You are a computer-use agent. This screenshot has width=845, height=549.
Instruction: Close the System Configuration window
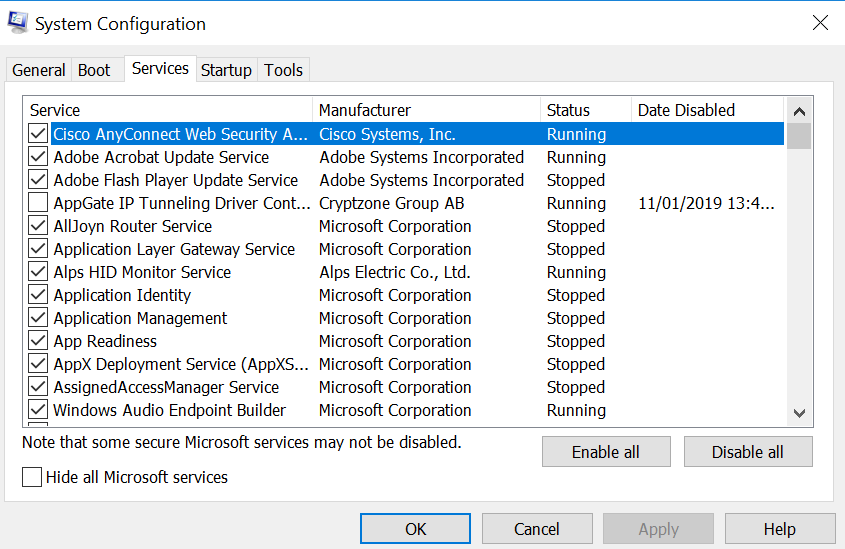point(819,23)
